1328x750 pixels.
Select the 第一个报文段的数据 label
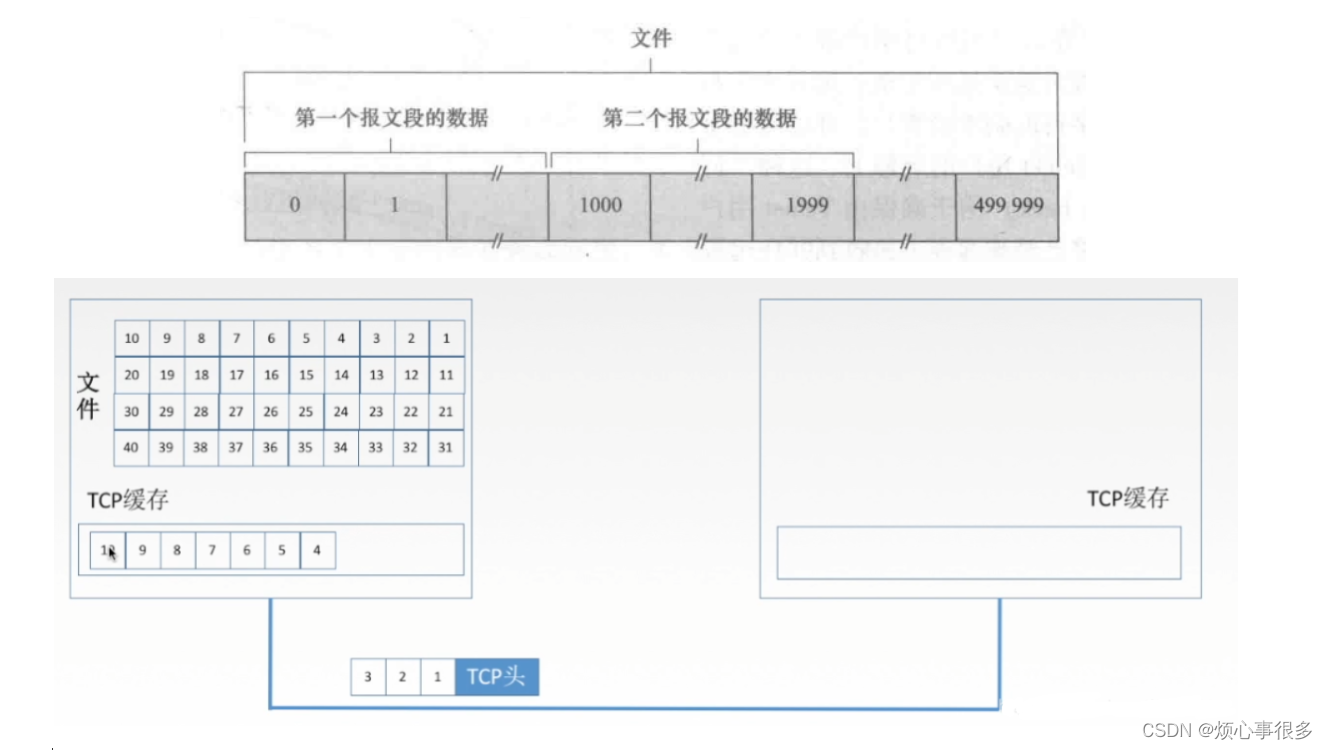(392, 118)
